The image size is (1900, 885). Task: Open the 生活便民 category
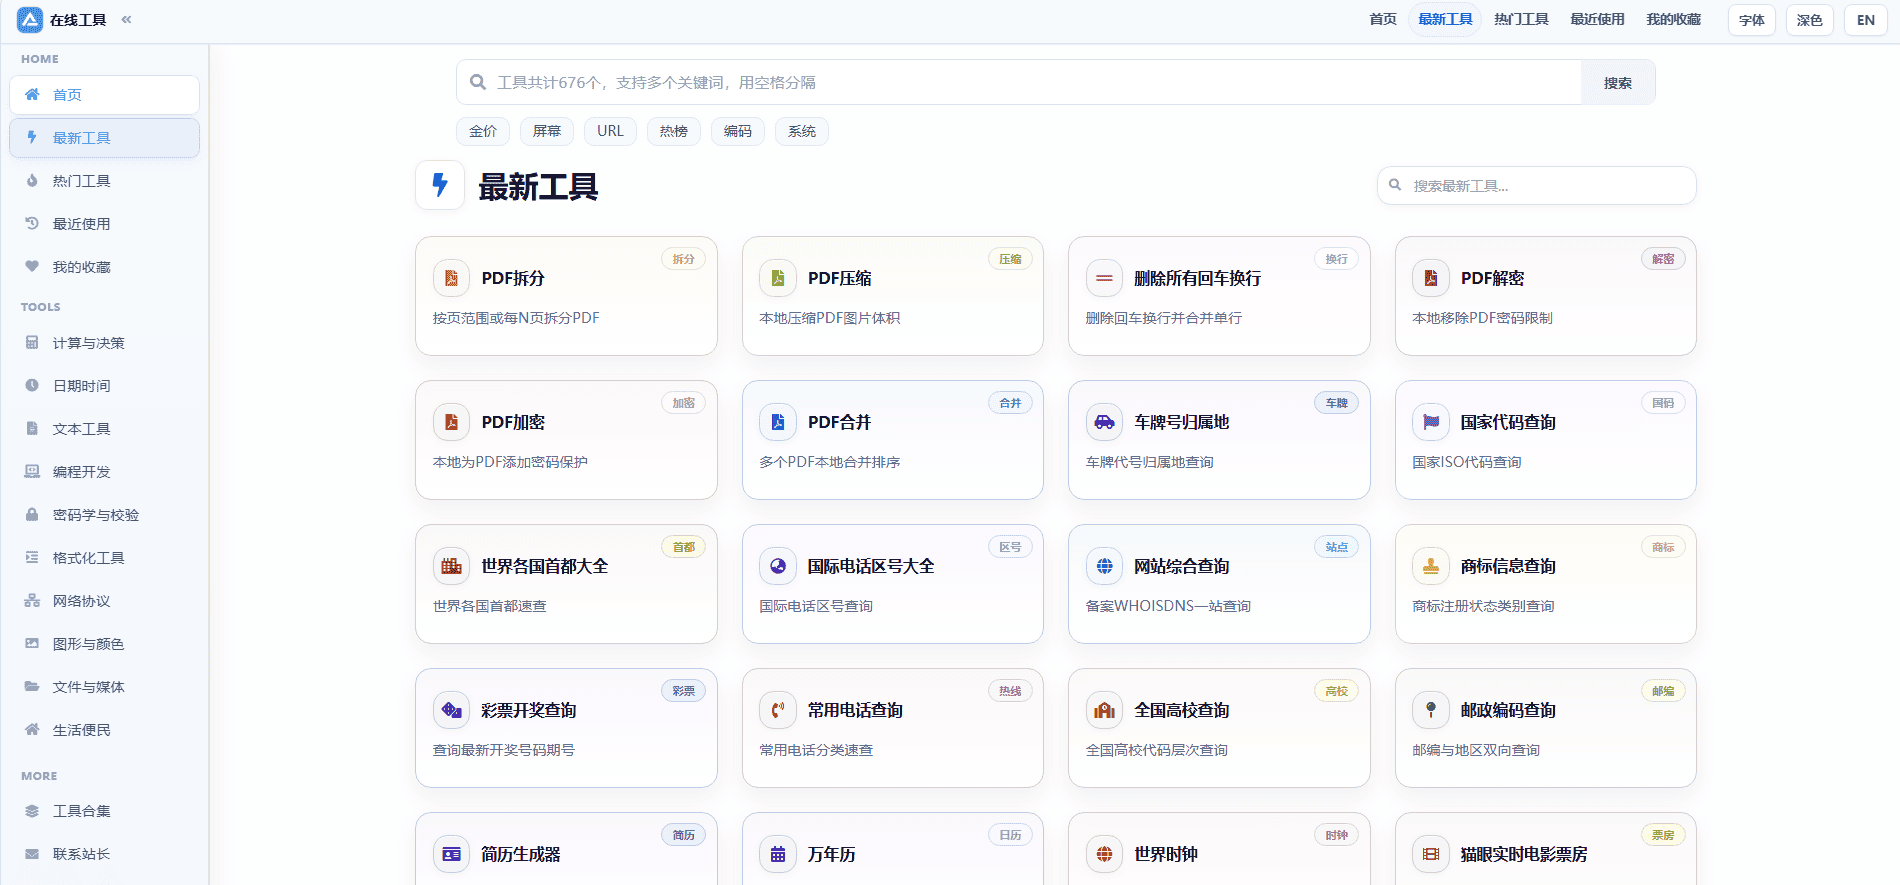[104, 730]
